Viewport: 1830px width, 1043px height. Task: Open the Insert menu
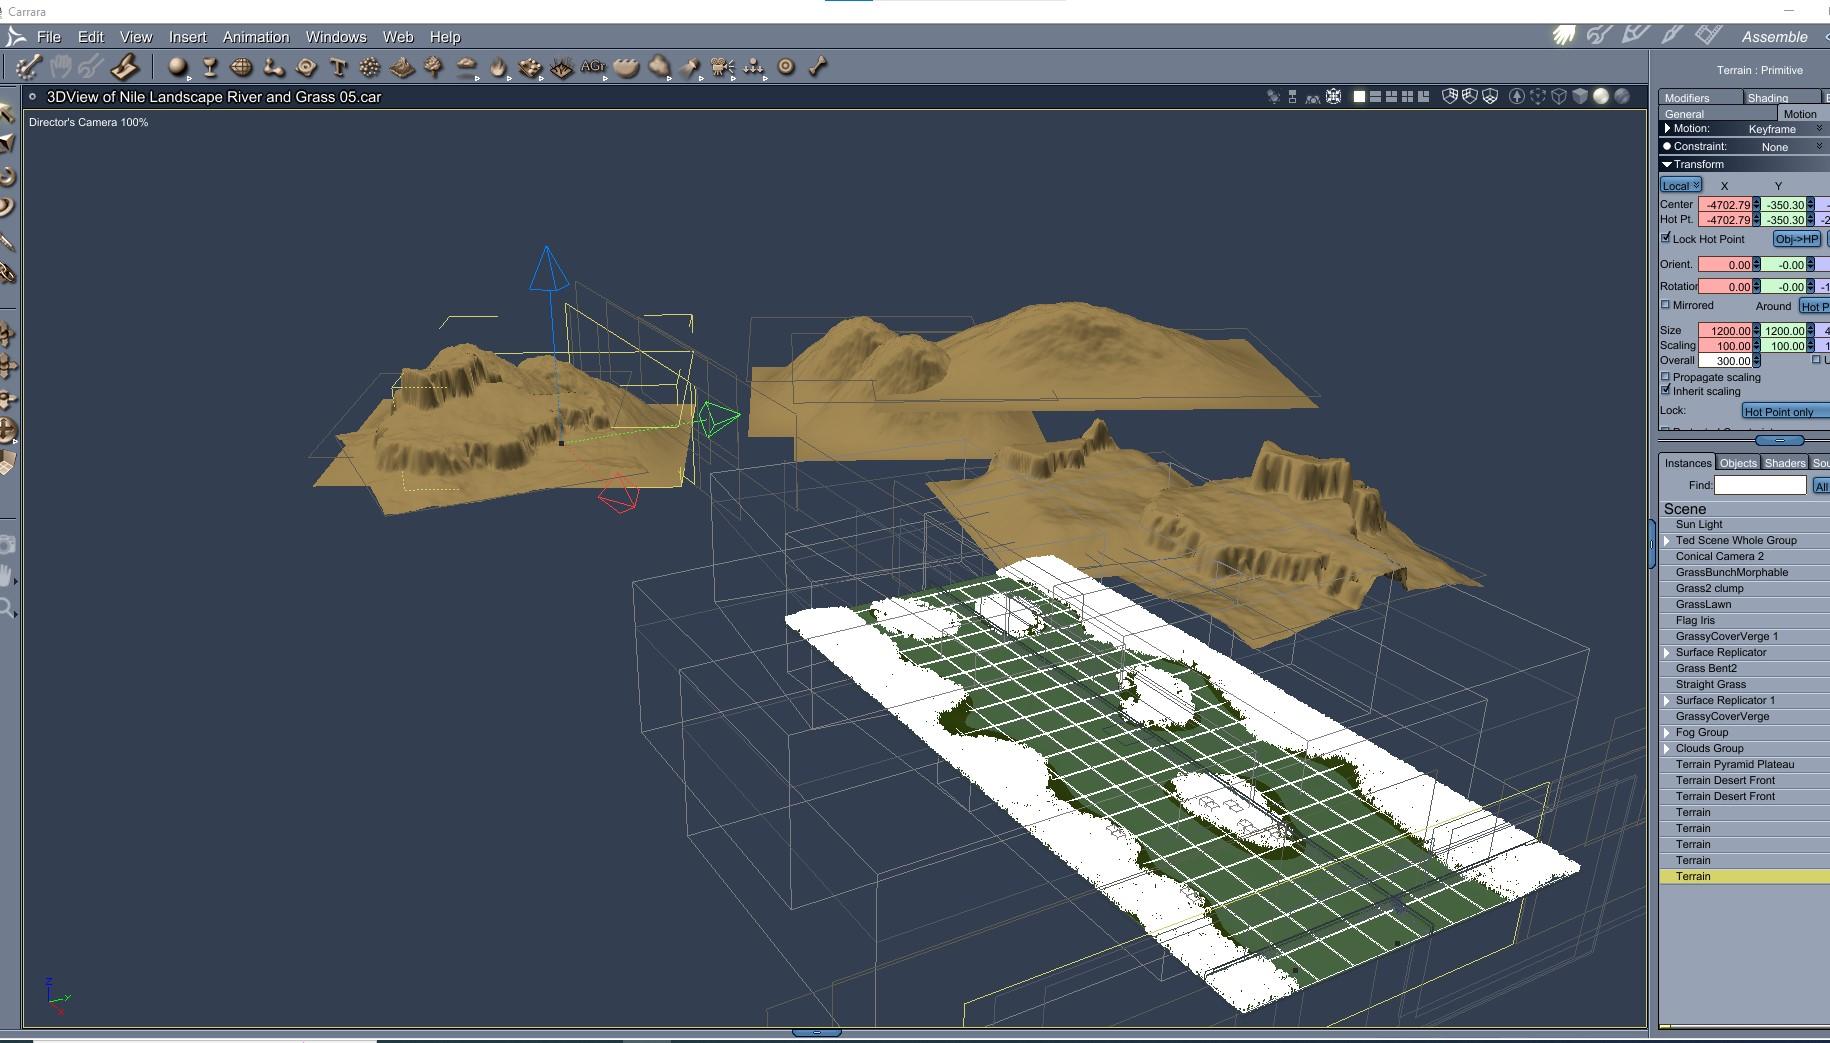[188, 37]
